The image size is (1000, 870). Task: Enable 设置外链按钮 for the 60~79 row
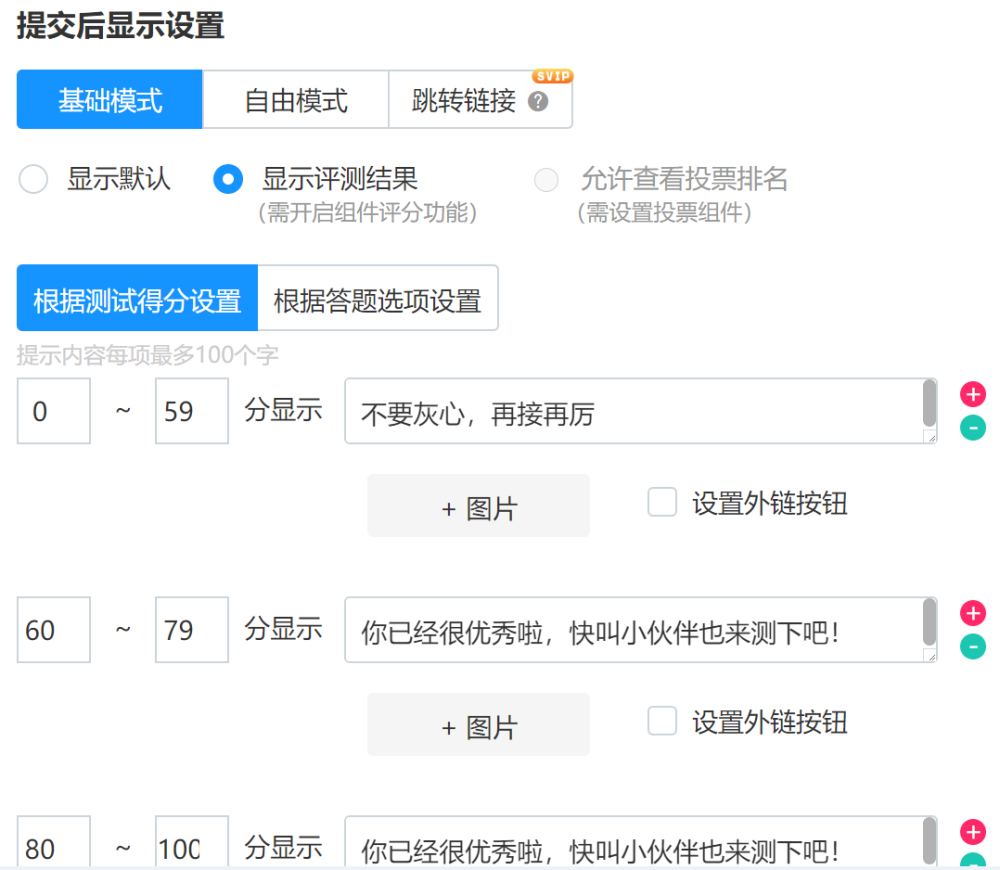click(x=662, y=721)
